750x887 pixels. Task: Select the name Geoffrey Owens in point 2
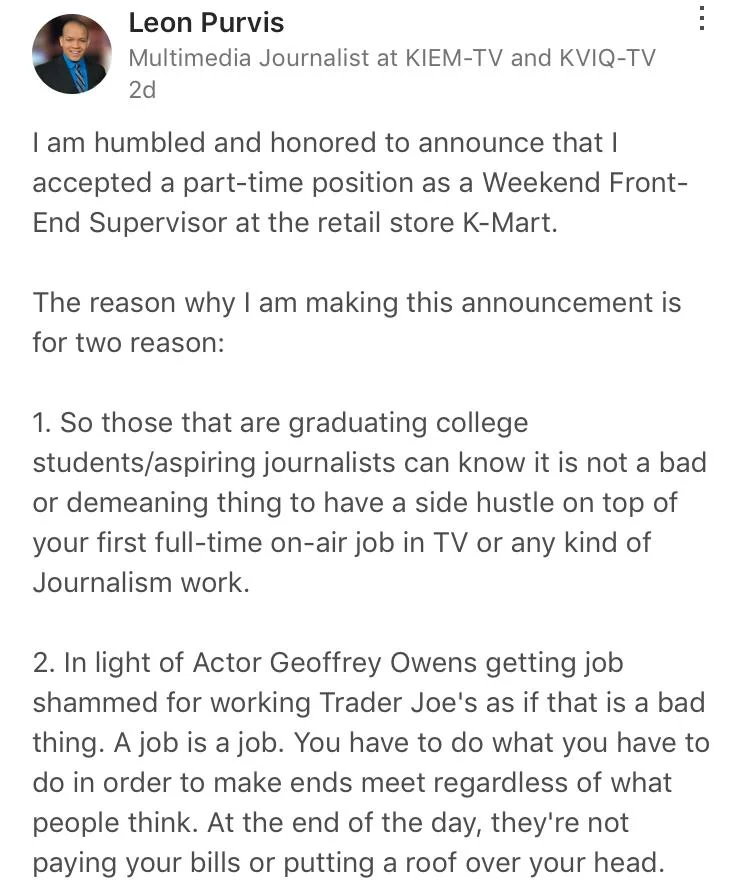373,663
